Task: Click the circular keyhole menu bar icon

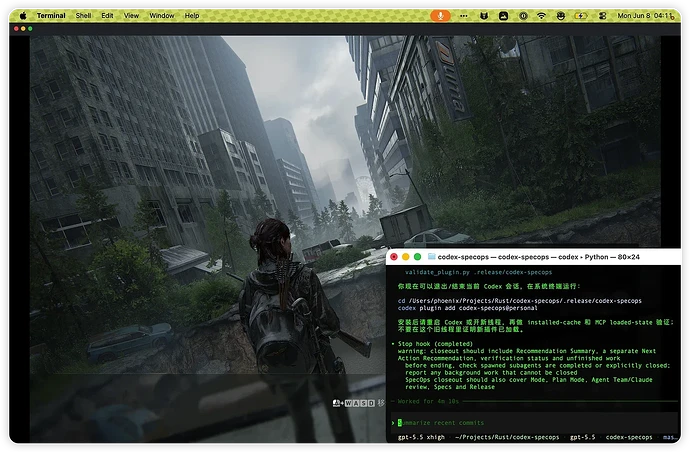Action: pyautogui.click(x=523, y=15)
